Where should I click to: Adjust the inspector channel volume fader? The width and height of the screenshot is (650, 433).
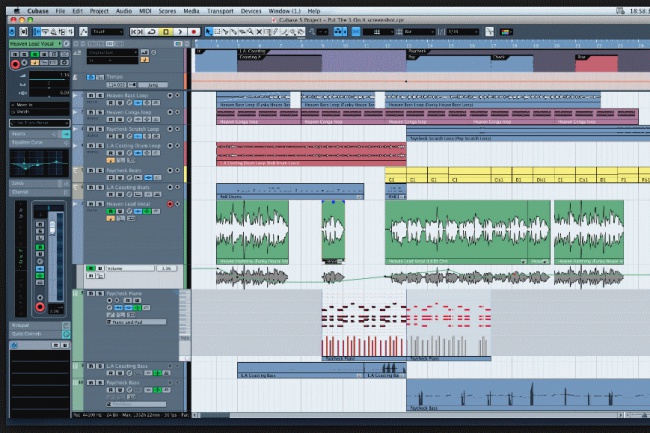(52, 227)
